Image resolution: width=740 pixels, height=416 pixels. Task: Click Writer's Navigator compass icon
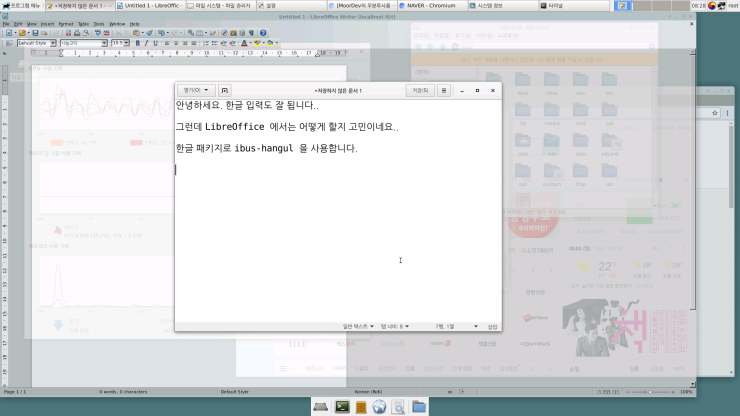pyautogui.click(x=224, y=33)
